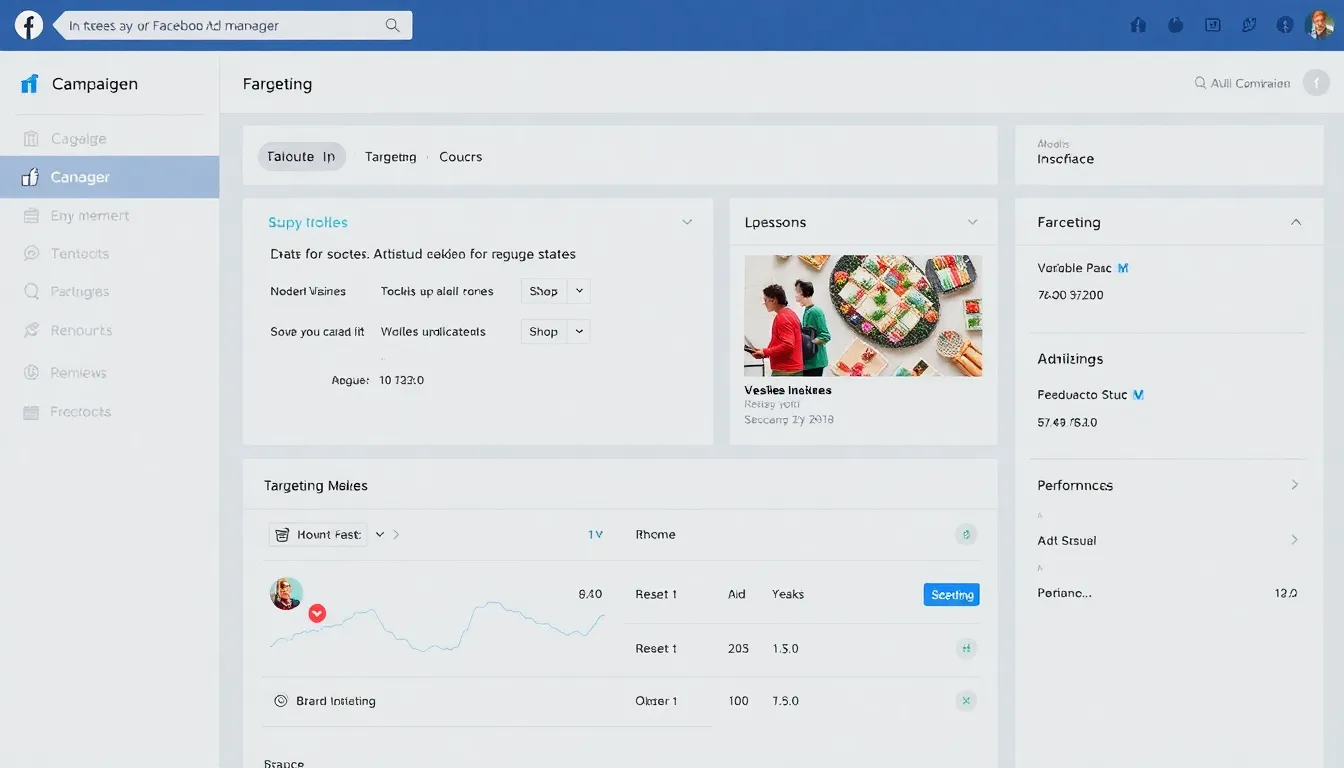
Task: Click the magnifying glass in the search bar
Action: 392,24
